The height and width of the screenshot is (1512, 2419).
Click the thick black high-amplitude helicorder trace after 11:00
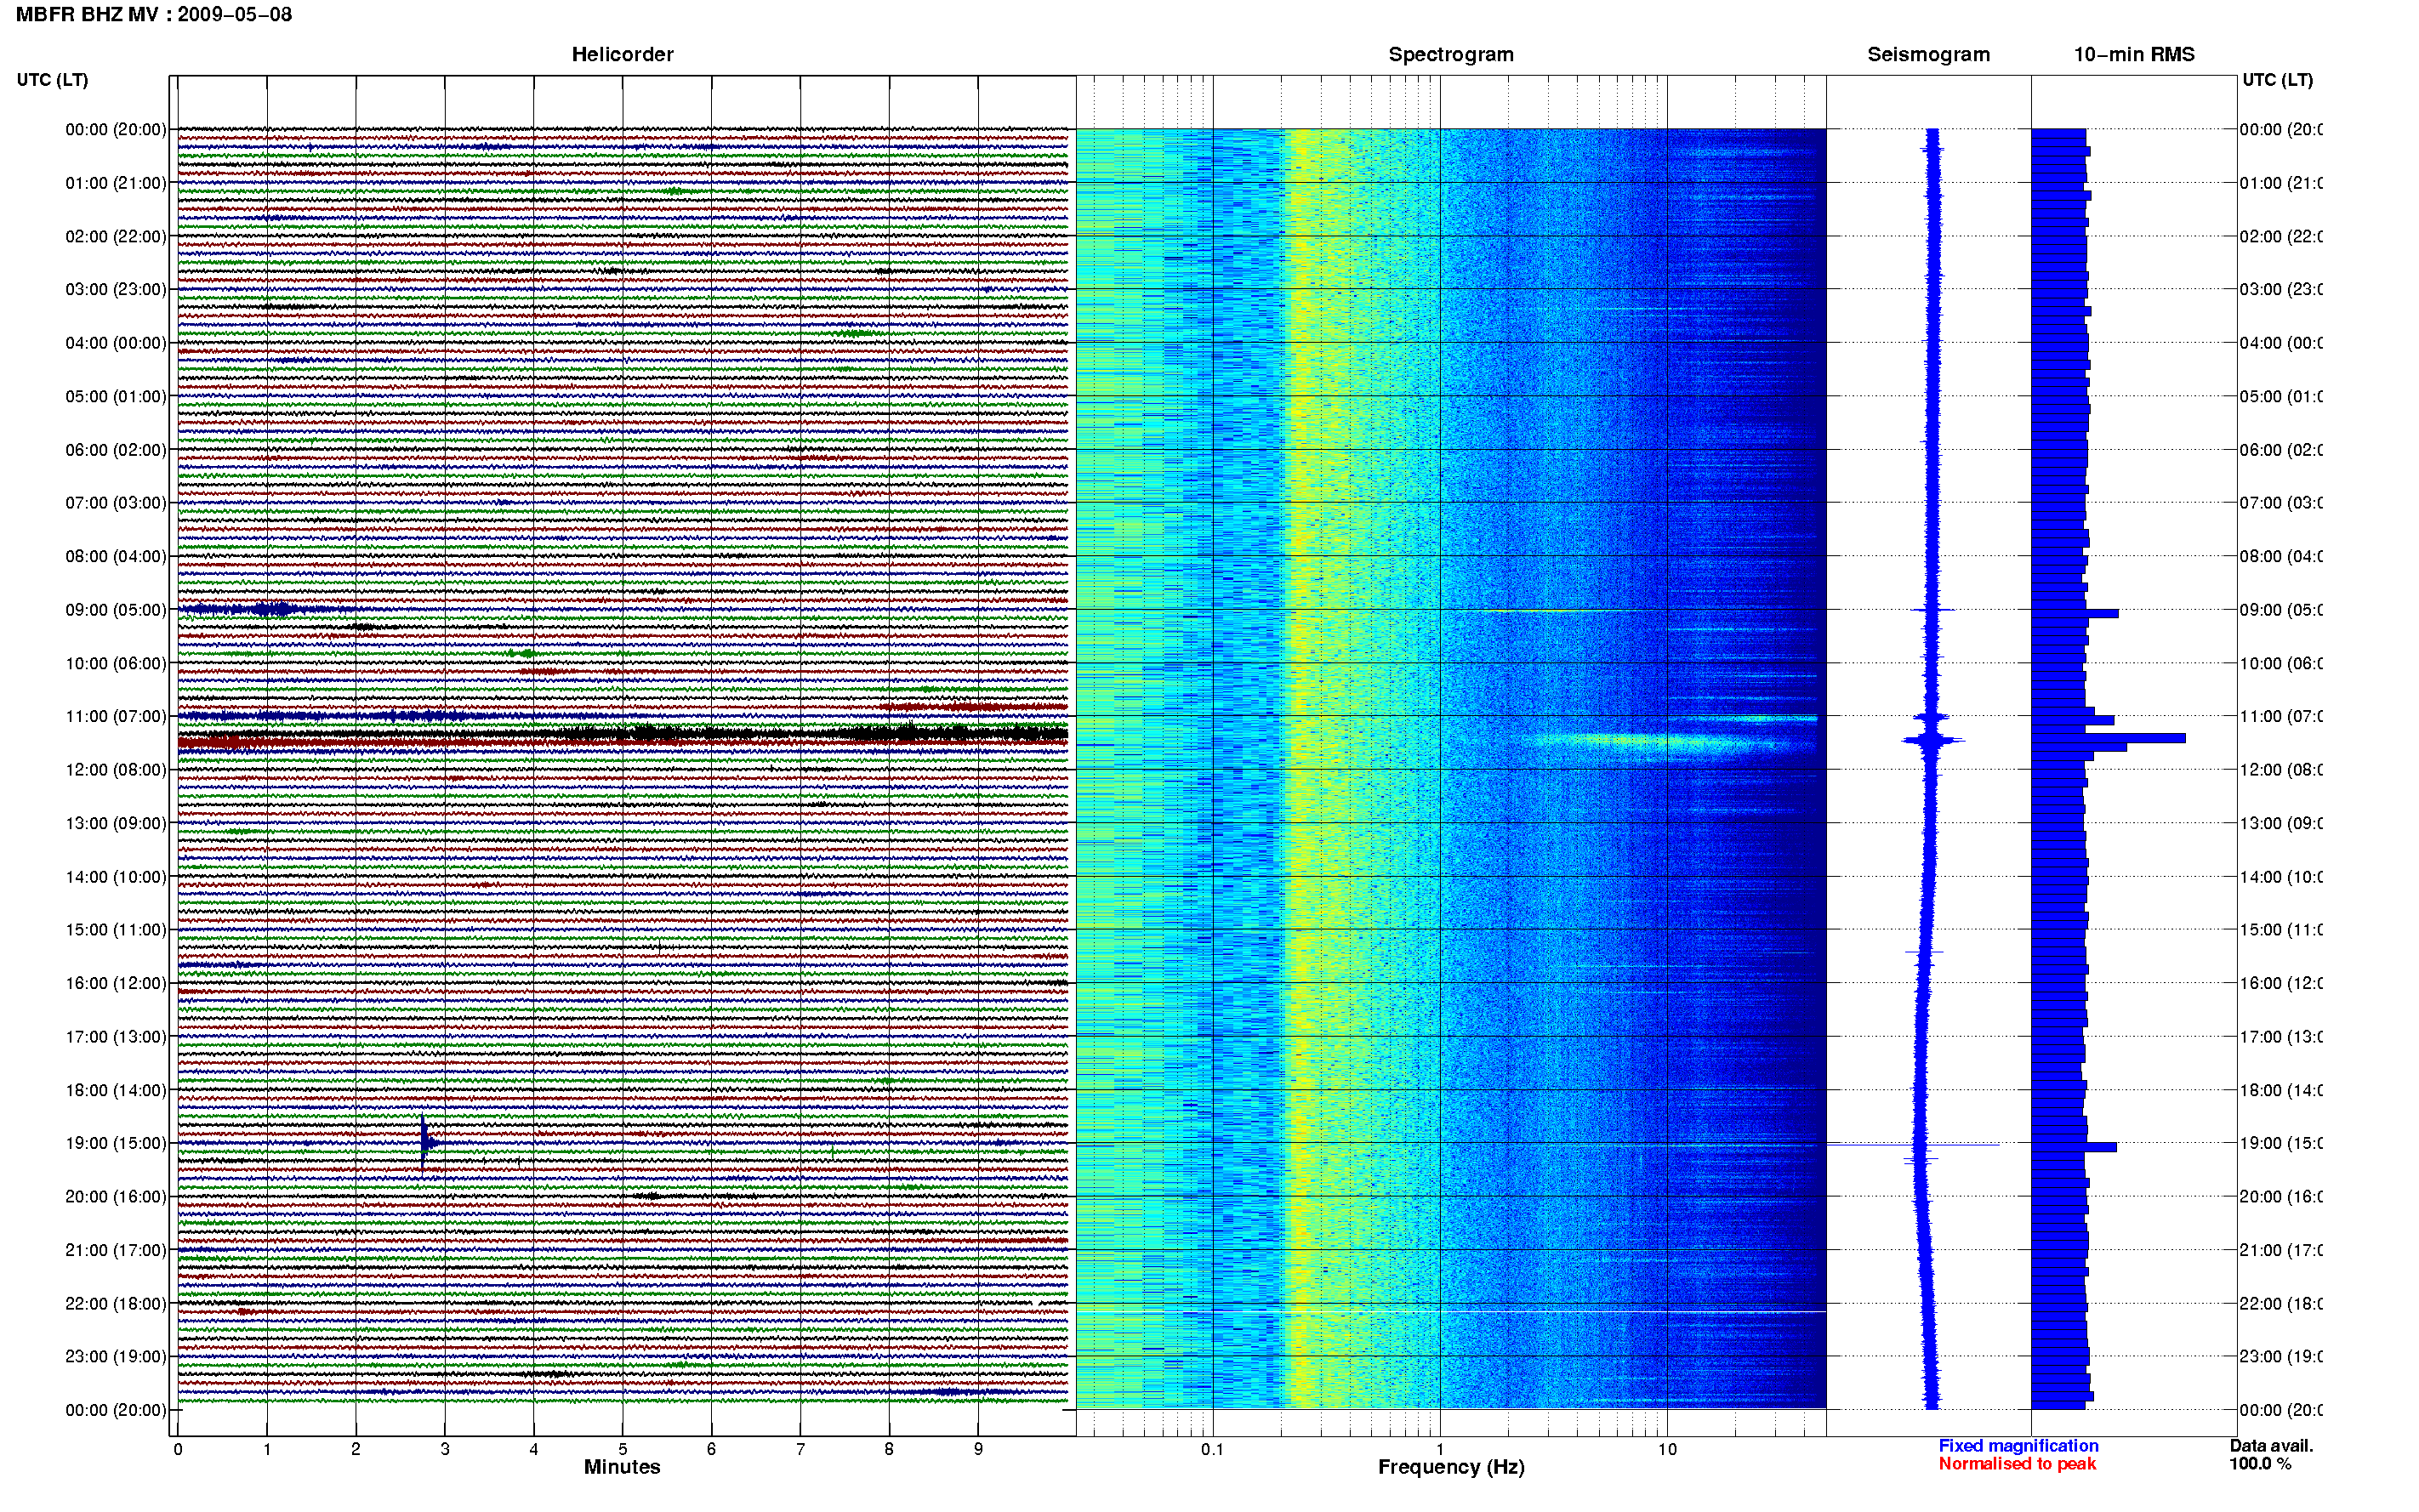(622, 735)
